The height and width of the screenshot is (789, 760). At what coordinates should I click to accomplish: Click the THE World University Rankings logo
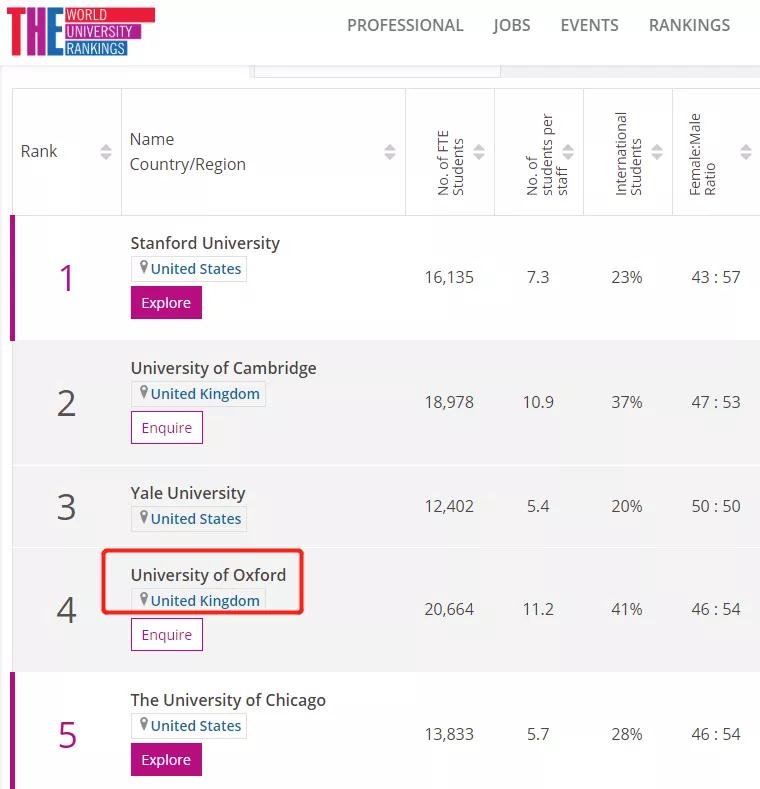pos(81,31)
